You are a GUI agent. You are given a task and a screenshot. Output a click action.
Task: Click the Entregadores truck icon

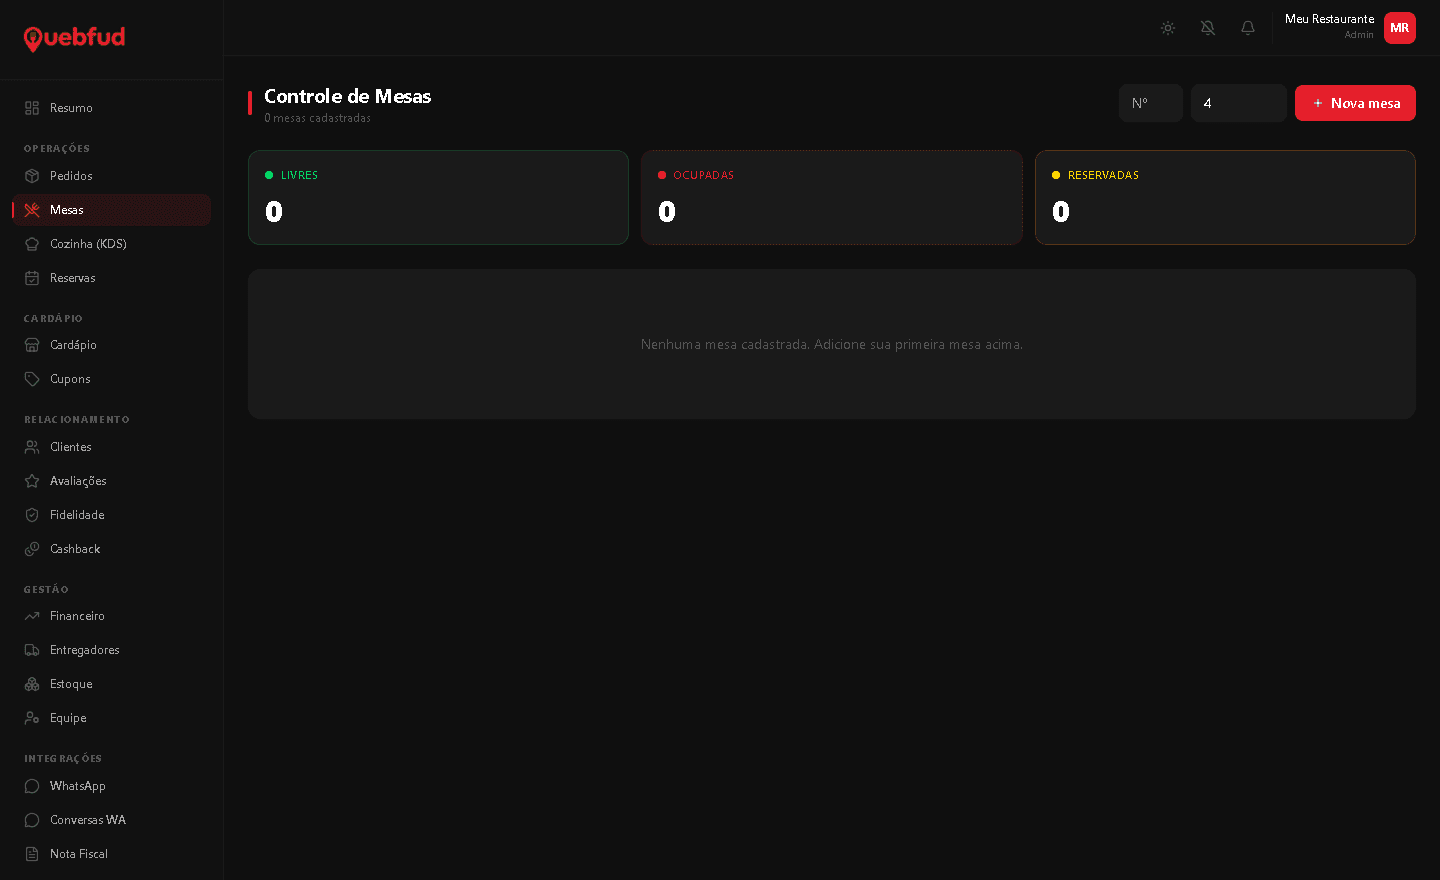[32, 650]
